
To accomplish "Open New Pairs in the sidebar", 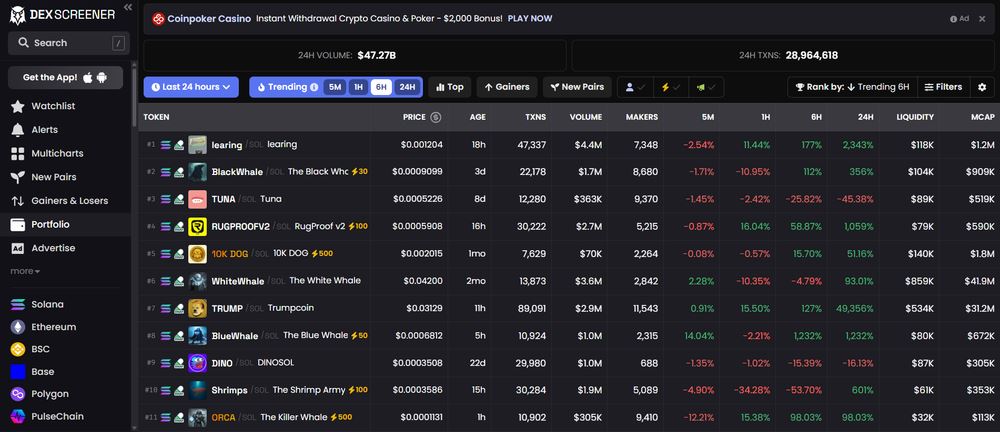I will [54, 177].
